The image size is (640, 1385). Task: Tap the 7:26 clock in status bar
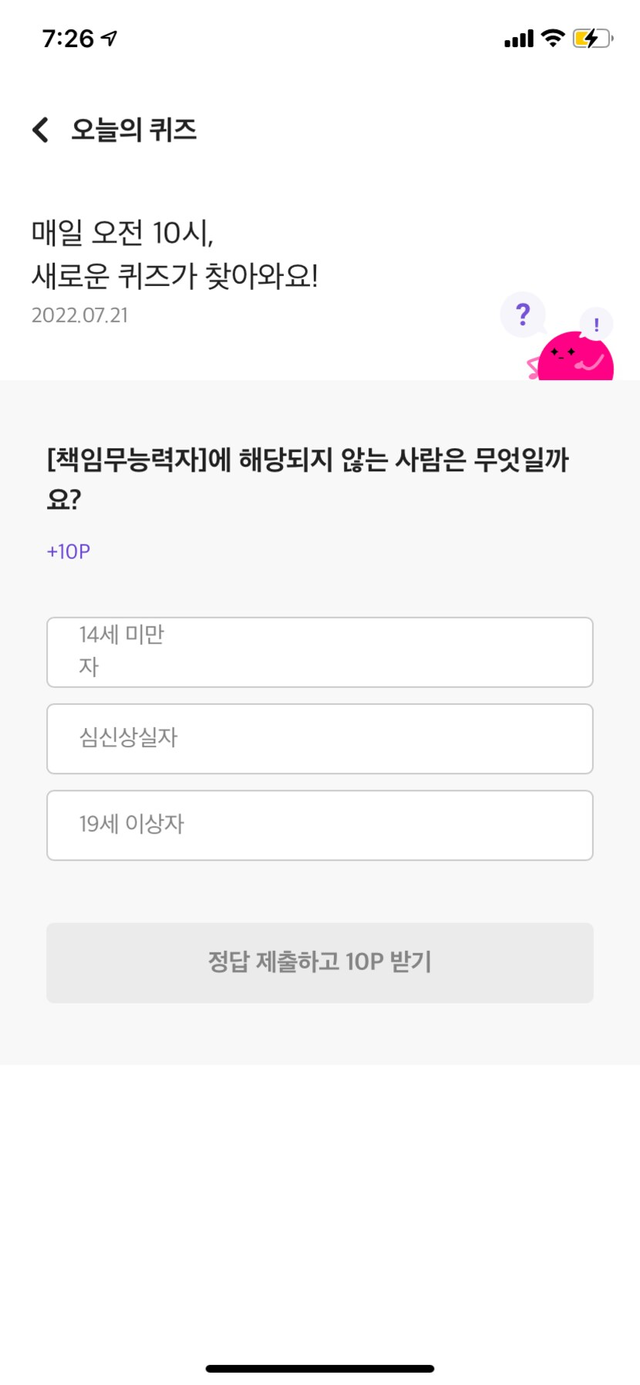click(x=68, y=39)
